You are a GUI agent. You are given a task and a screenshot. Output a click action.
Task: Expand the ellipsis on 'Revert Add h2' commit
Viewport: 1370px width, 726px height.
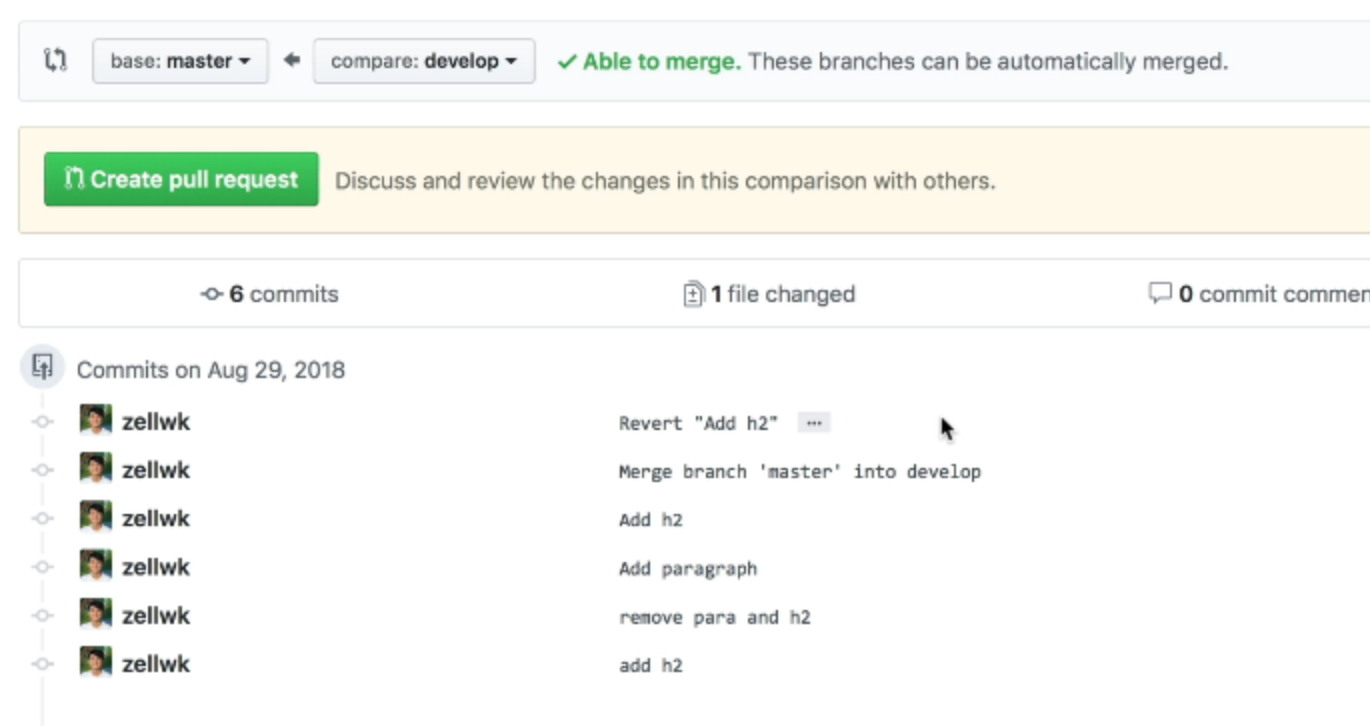click(815, 423)
